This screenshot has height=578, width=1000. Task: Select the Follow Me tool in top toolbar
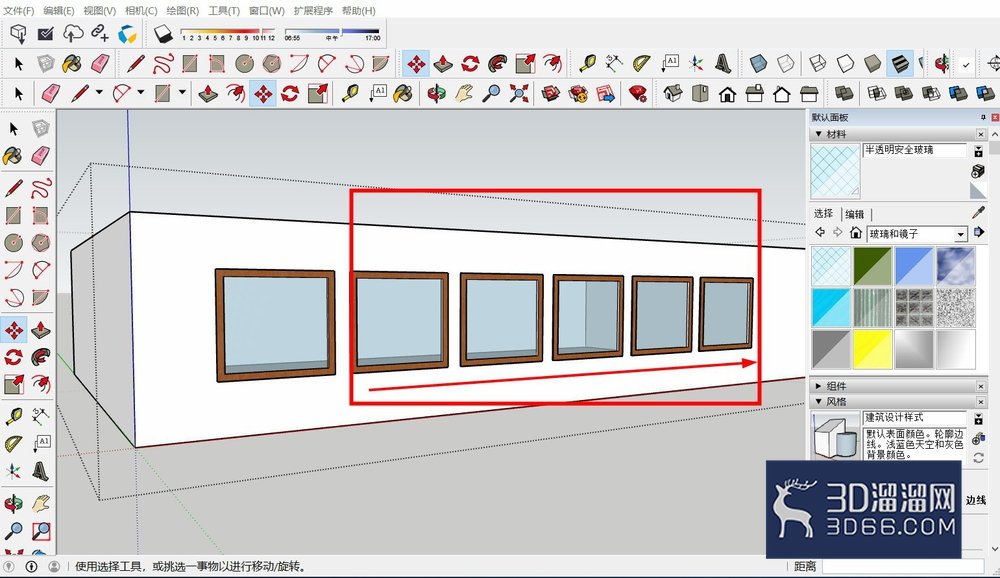[498, 63]
